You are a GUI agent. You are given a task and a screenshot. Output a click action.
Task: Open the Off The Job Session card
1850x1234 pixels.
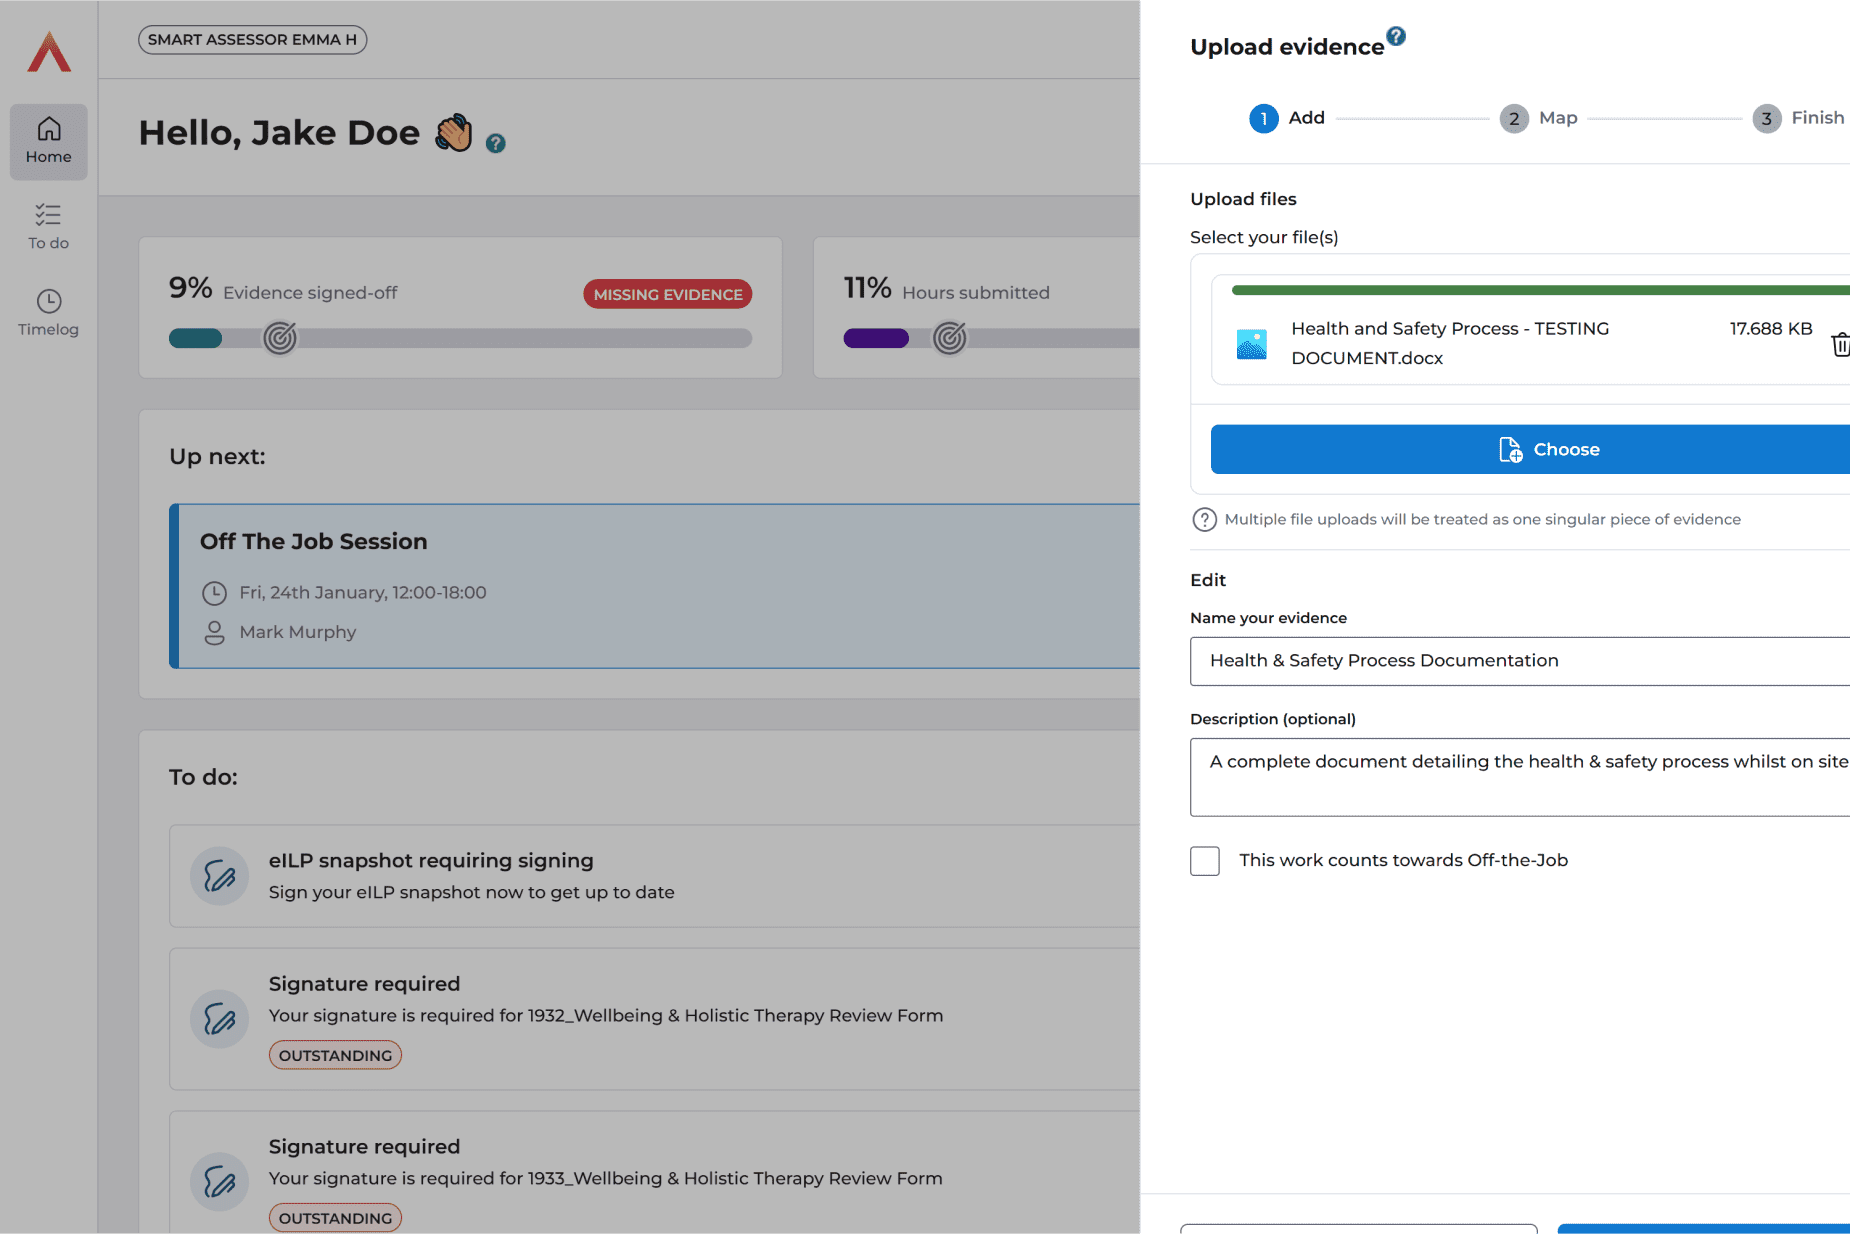pos(655,586)
